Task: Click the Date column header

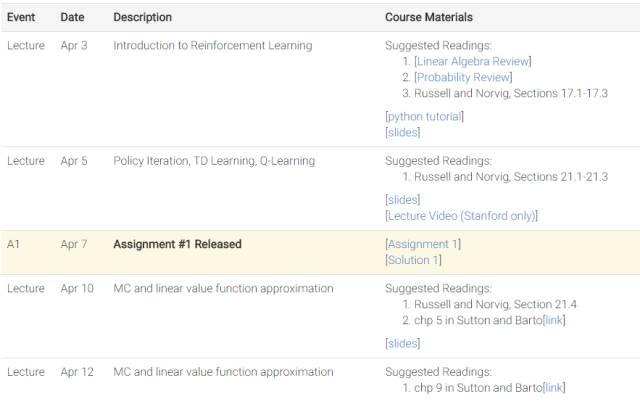Action: 72,17
